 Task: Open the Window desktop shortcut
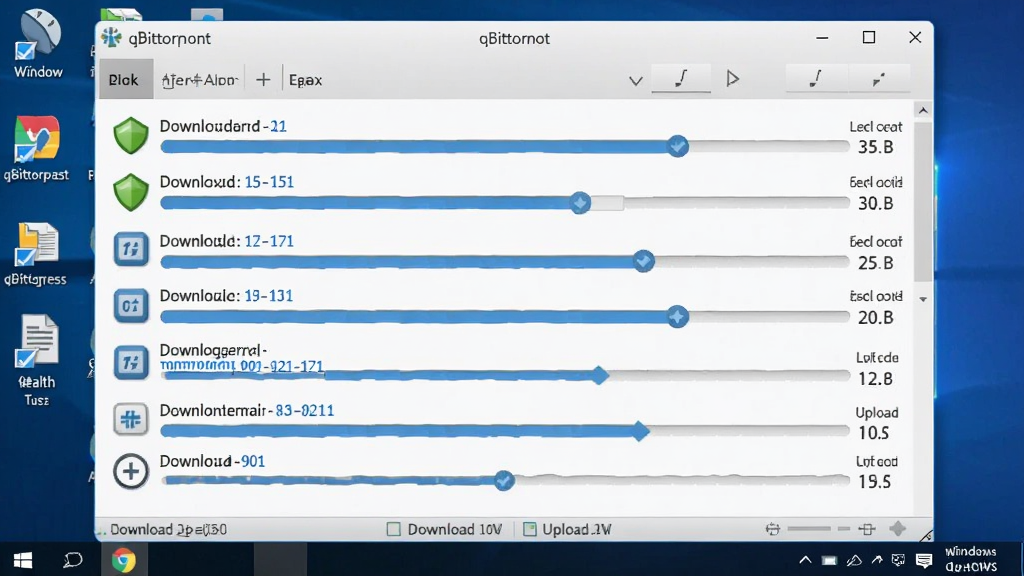click(x=39, y=44)
